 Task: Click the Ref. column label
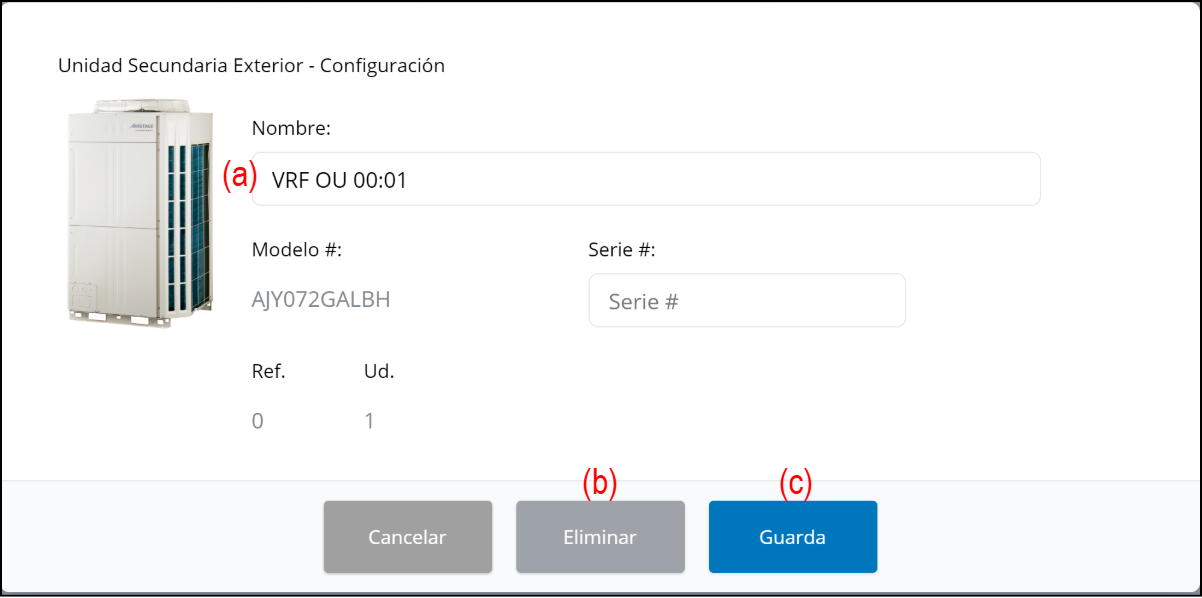(x=268, y=372)
